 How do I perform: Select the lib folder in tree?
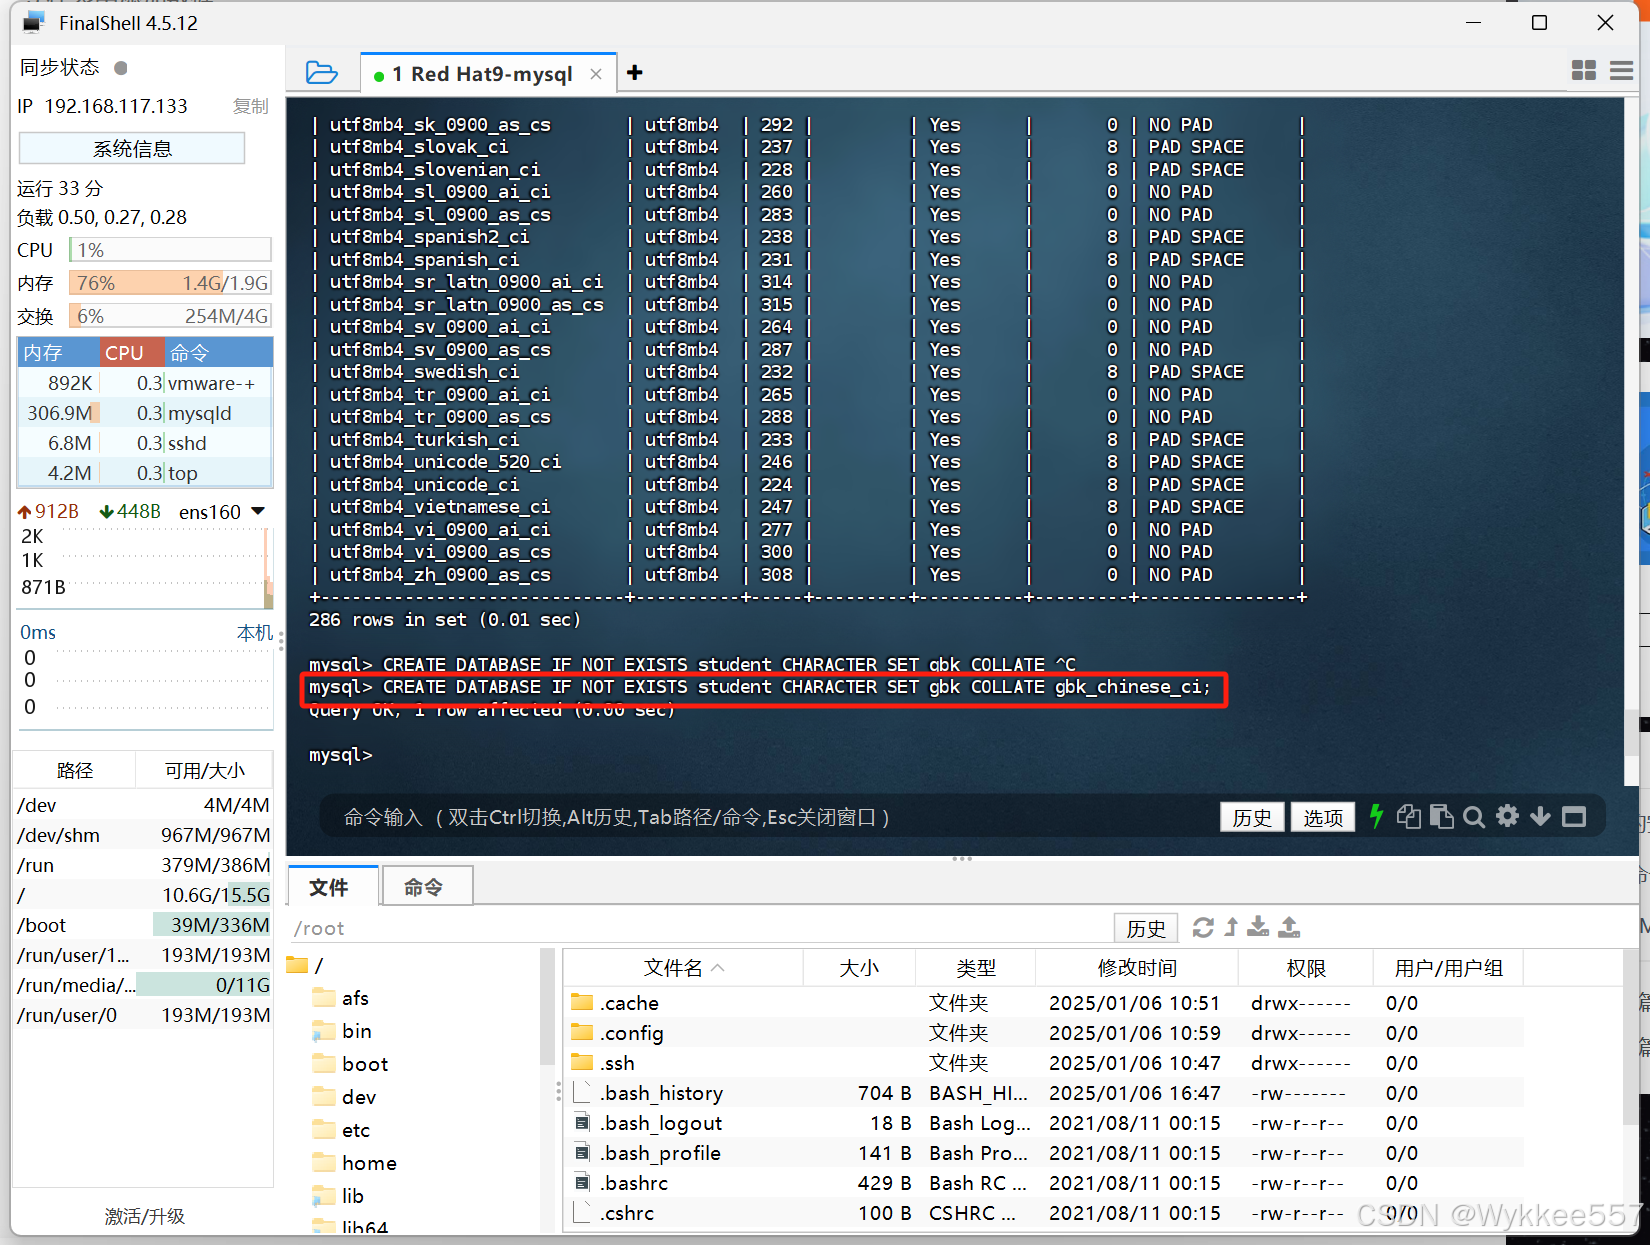(x=338, y=1196)
